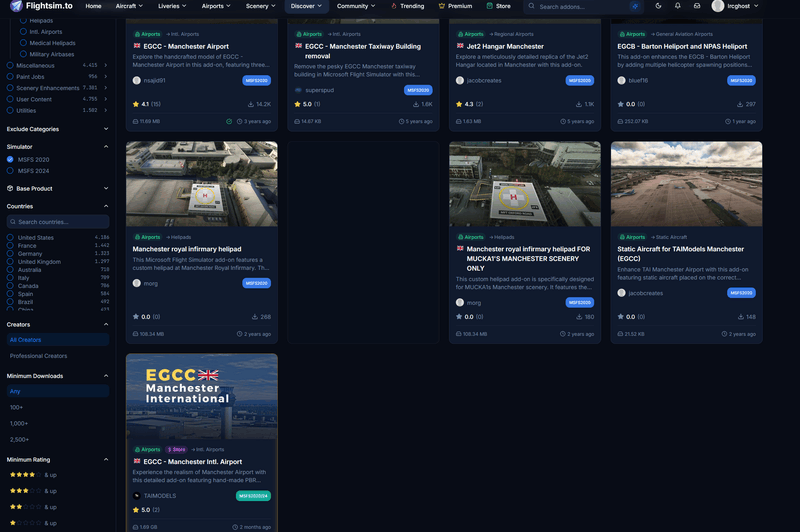Click the Premium crown icon
Viewport: 800px width, 532px height.
(442, 6)
